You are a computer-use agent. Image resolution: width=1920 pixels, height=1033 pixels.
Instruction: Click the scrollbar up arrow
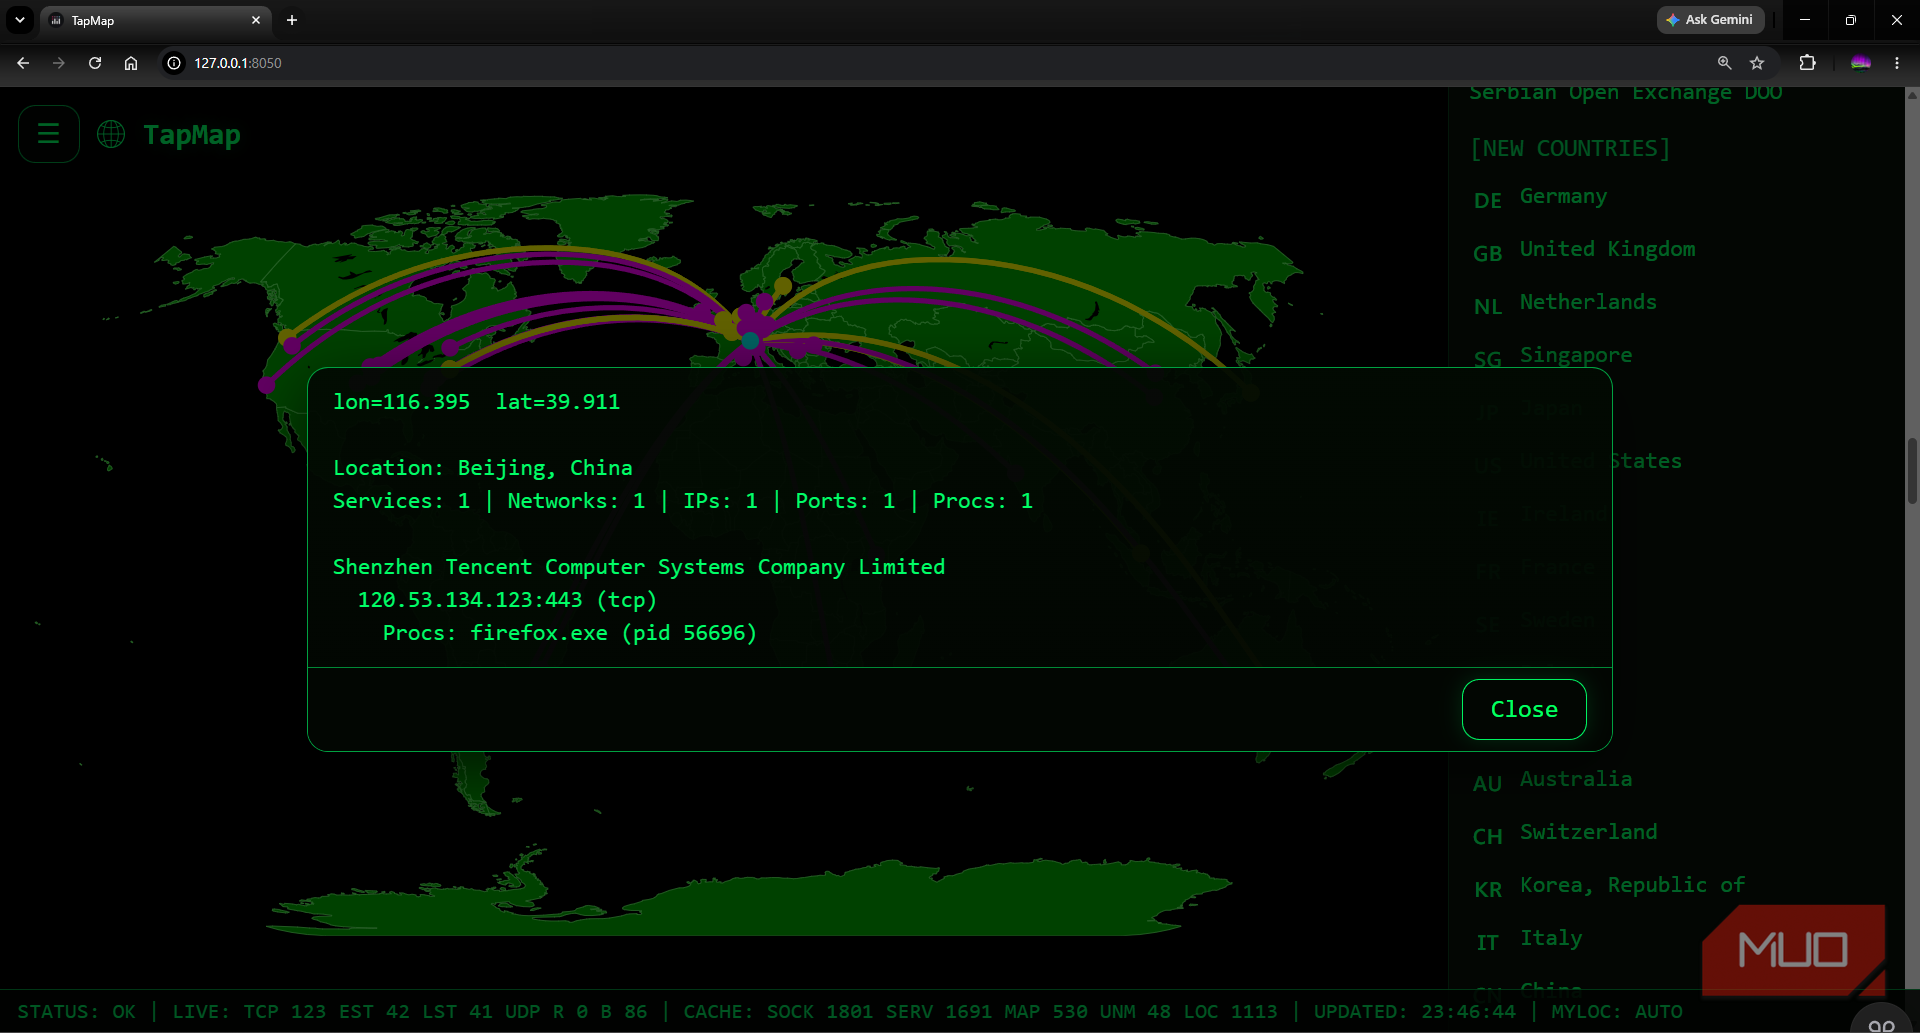[x=1912, y=95]
